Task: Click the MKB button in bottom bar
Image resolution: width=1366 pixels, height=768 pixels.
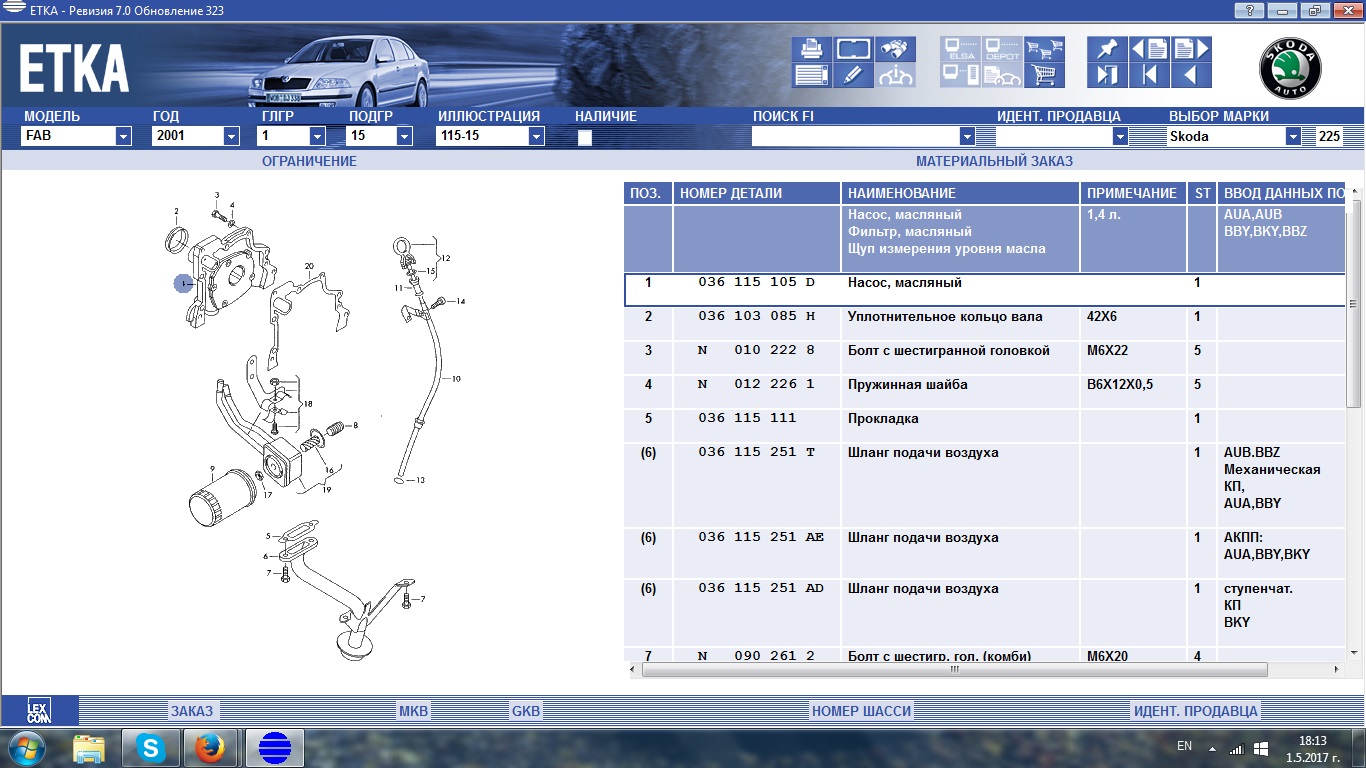Action: click(413, 711)
